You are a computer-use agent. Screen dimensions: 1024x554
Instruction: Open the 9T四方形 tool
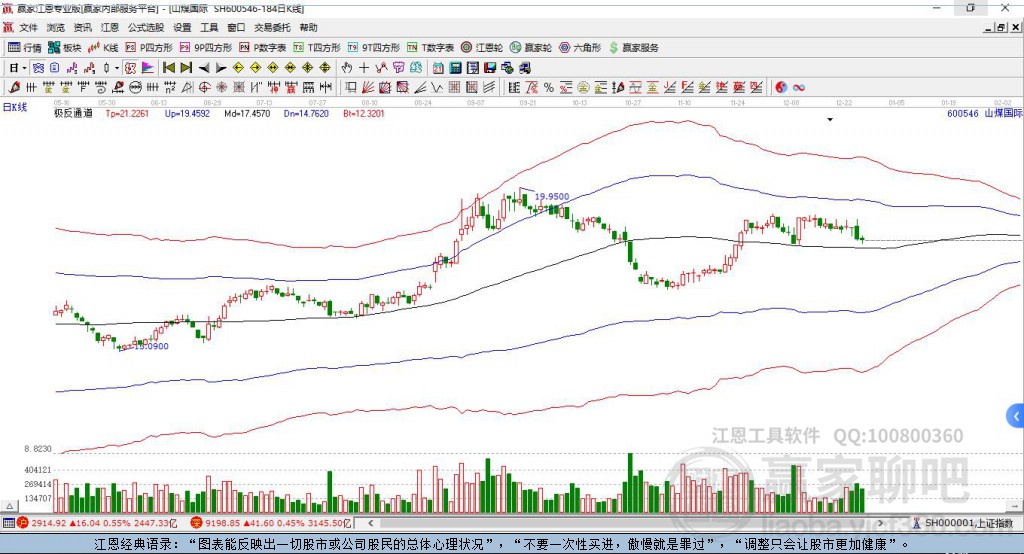[374, 48]
